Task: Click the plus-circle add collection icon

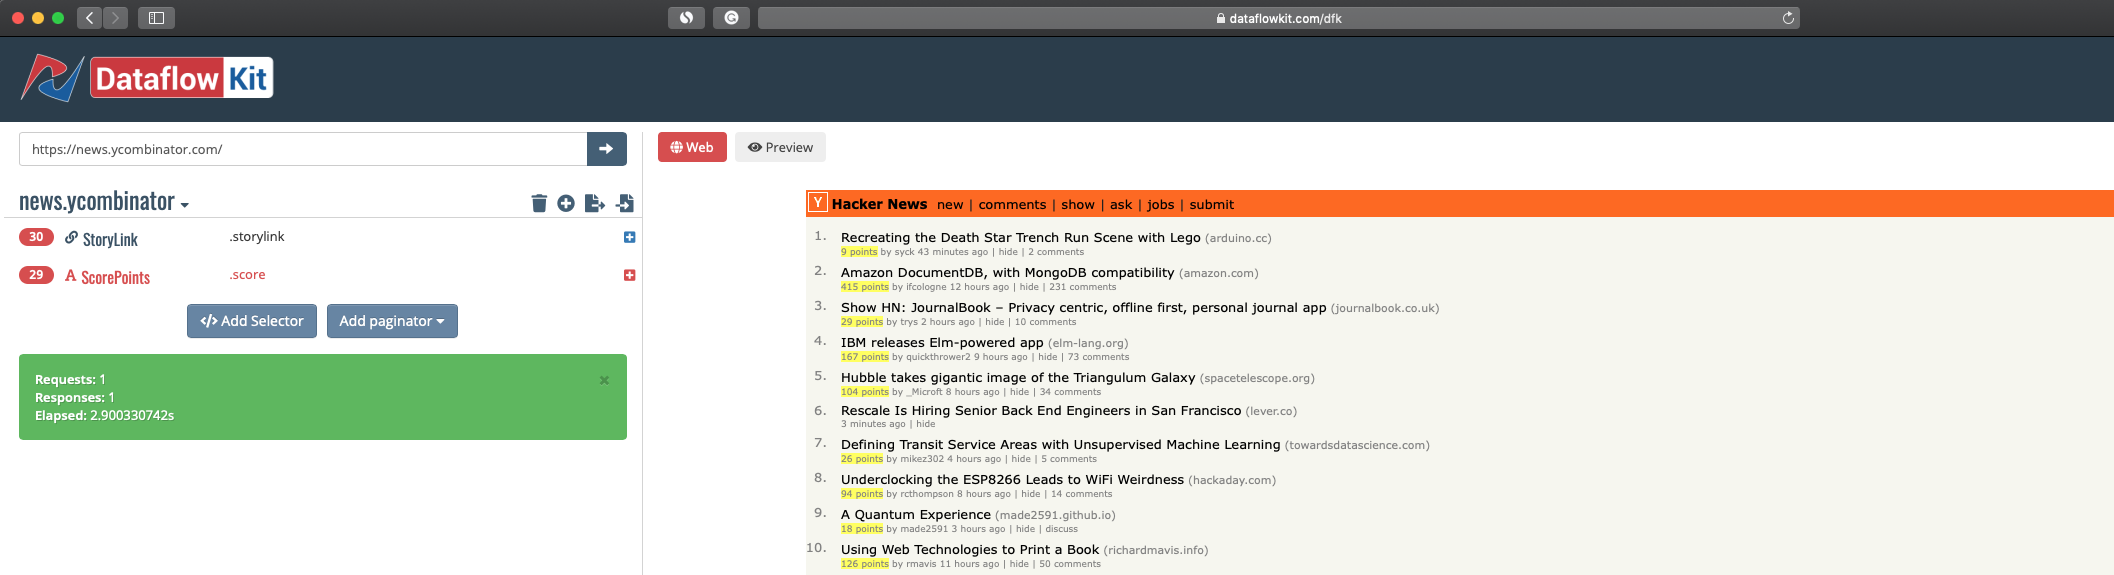Action: [x=566, y=203]
